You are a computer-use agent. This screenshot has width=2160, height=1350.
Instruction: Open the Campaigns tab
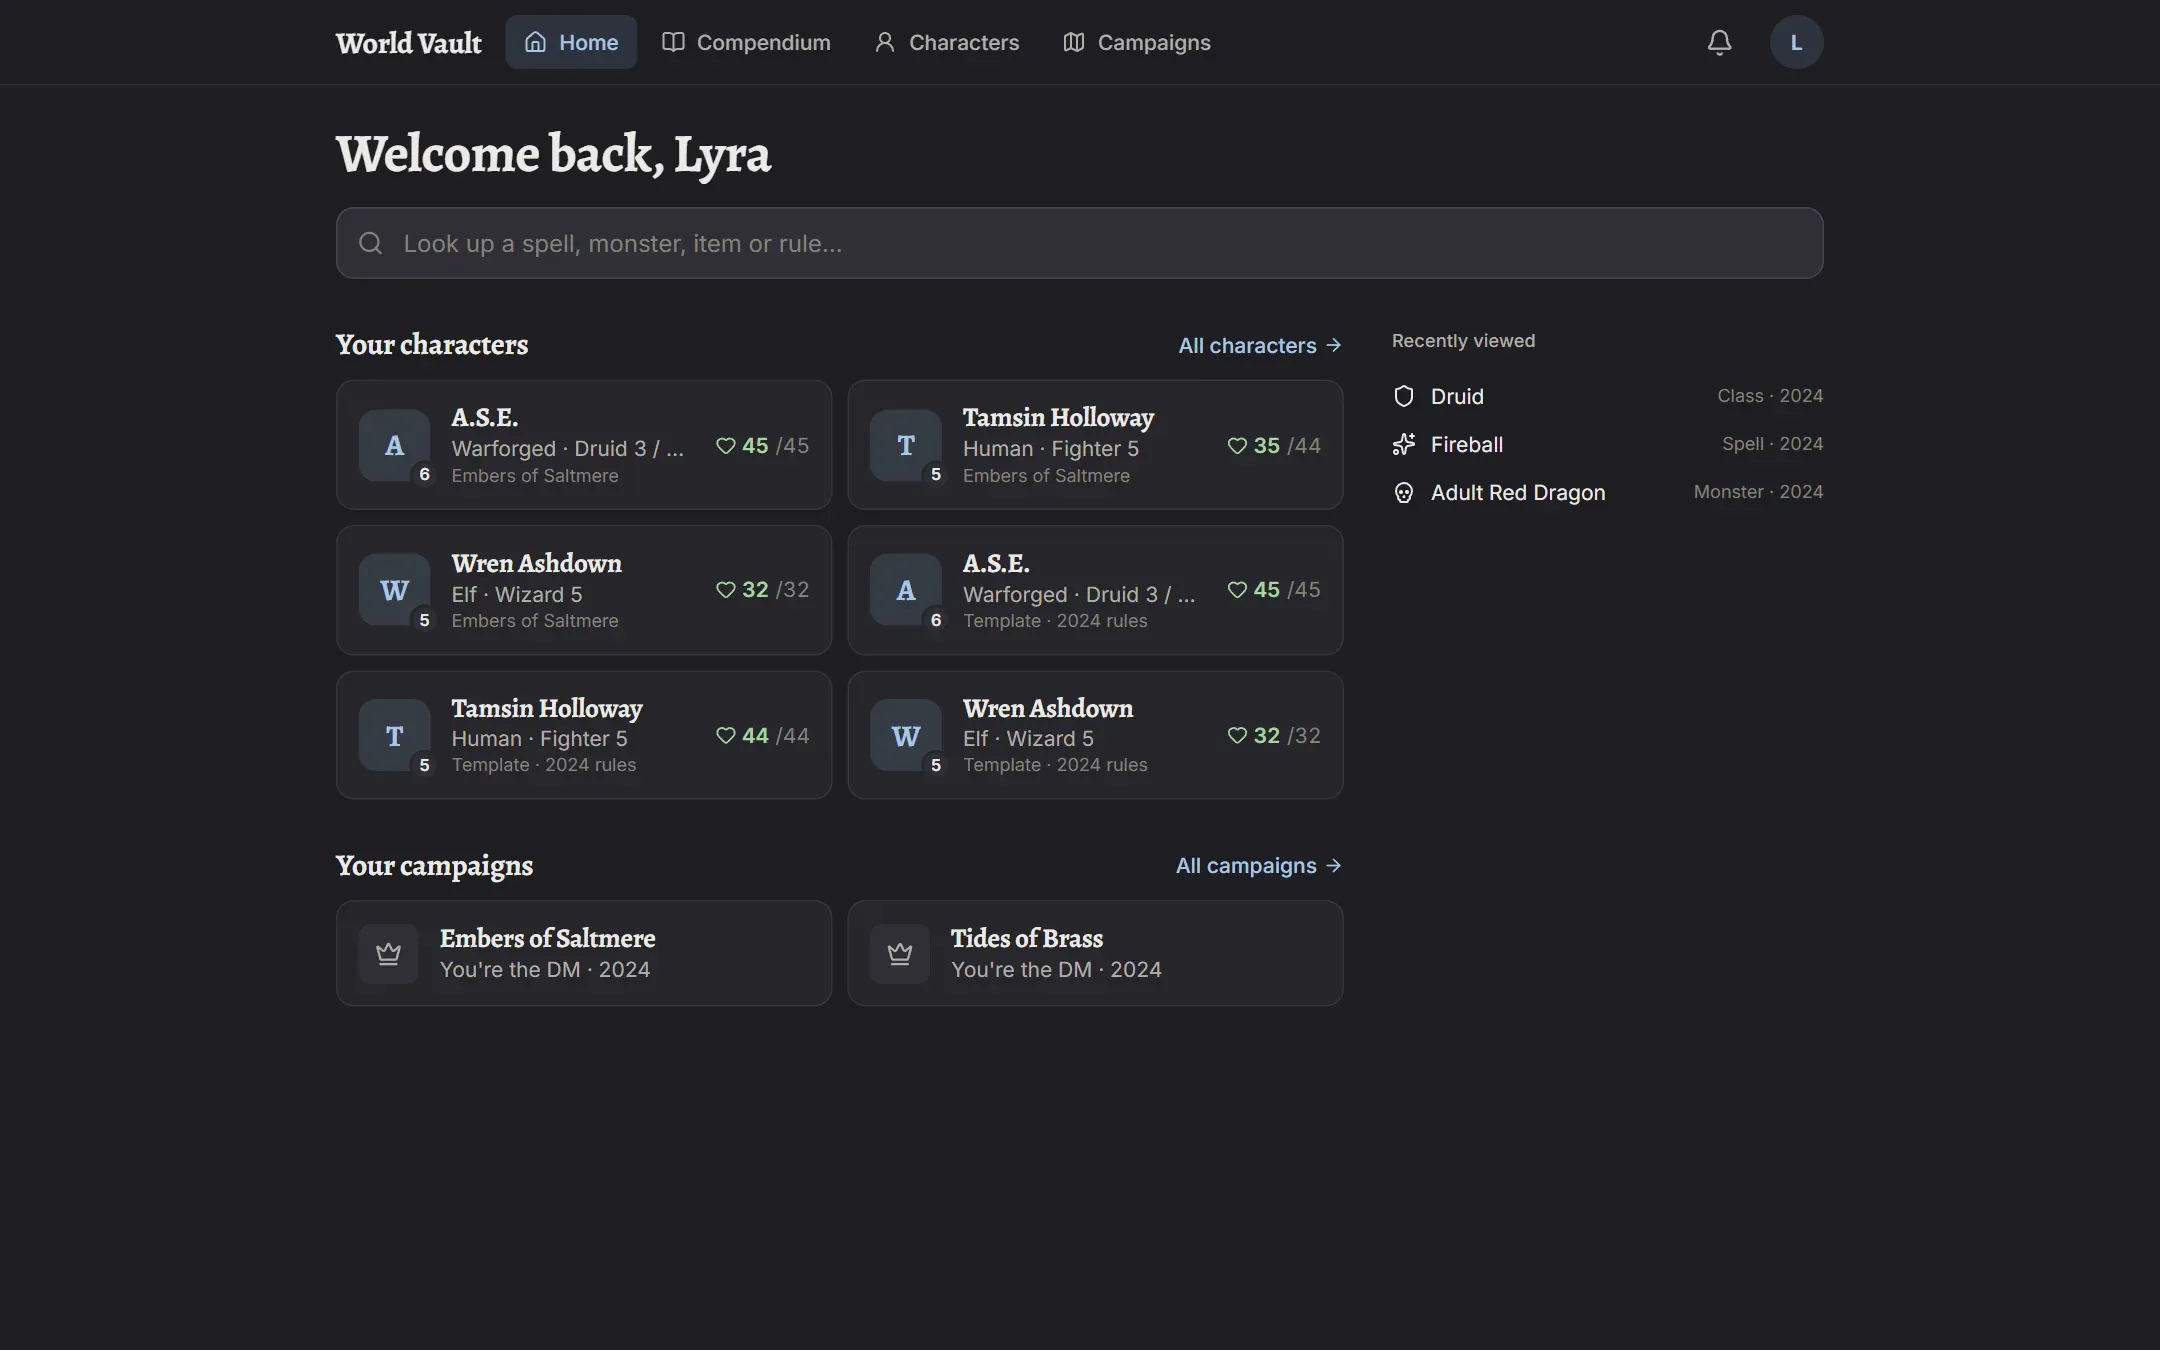[x=1136, y=42]
